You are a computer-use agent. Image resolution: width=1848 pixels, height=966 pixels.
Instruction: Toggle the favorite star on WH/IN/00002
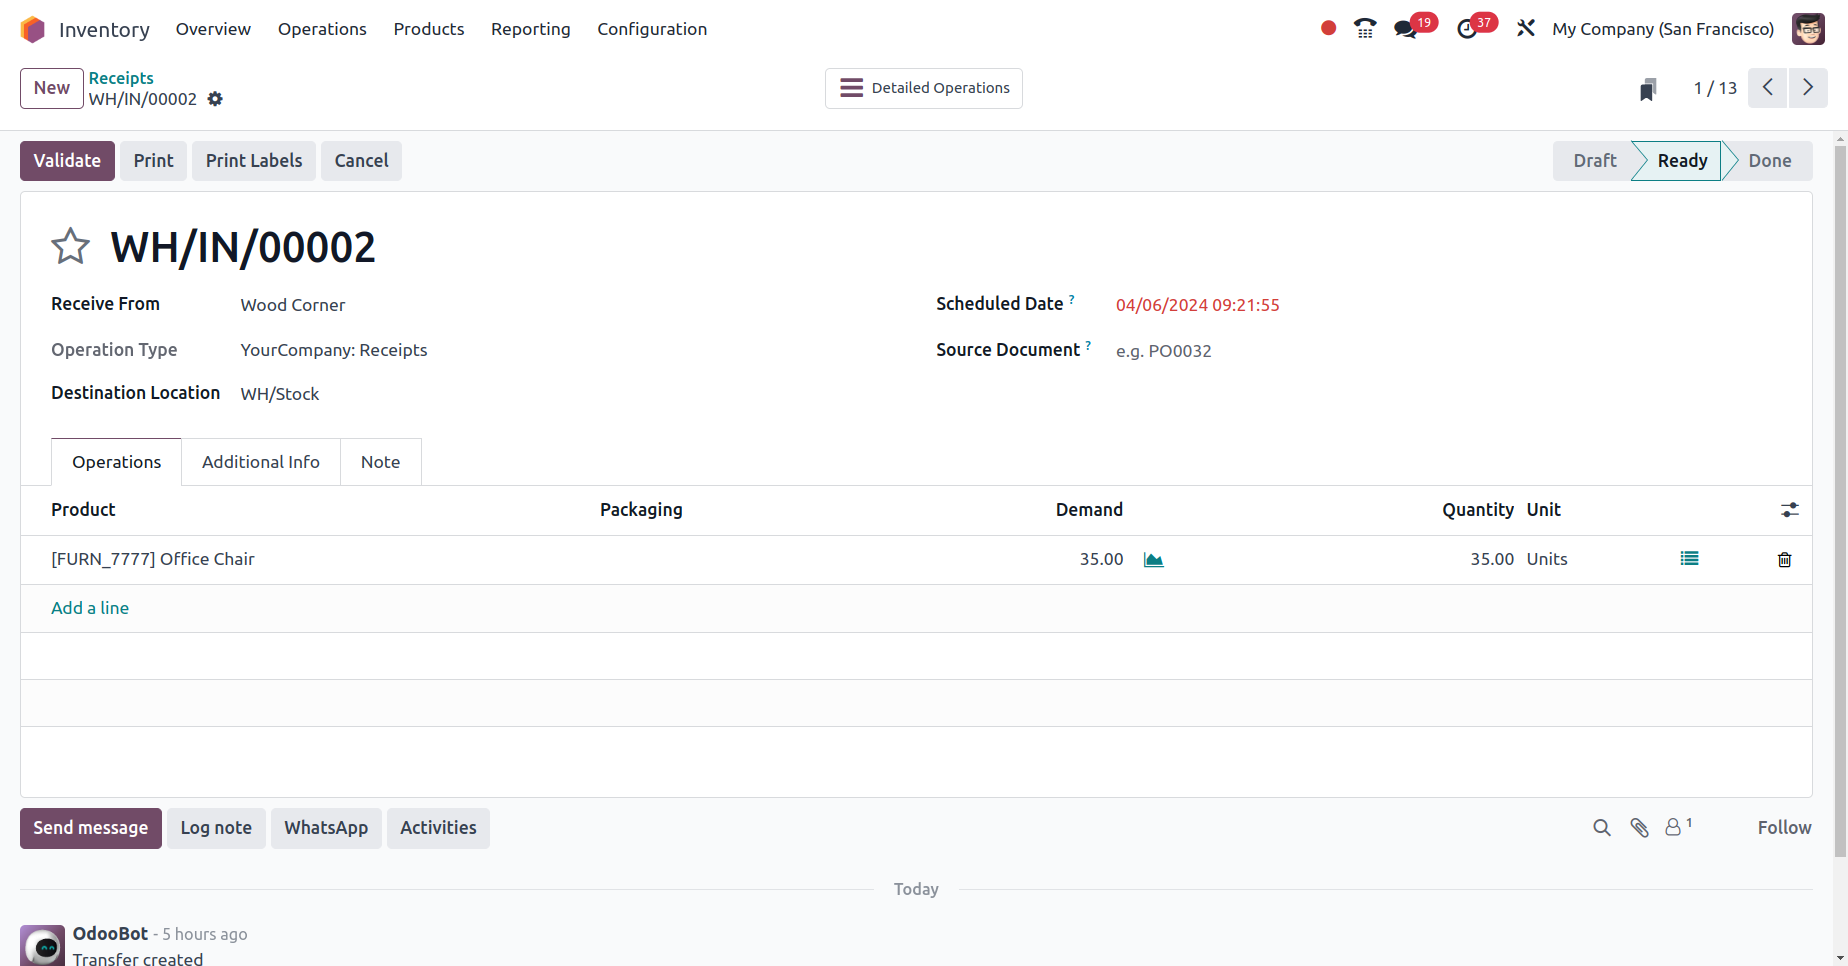pos(70,246)
